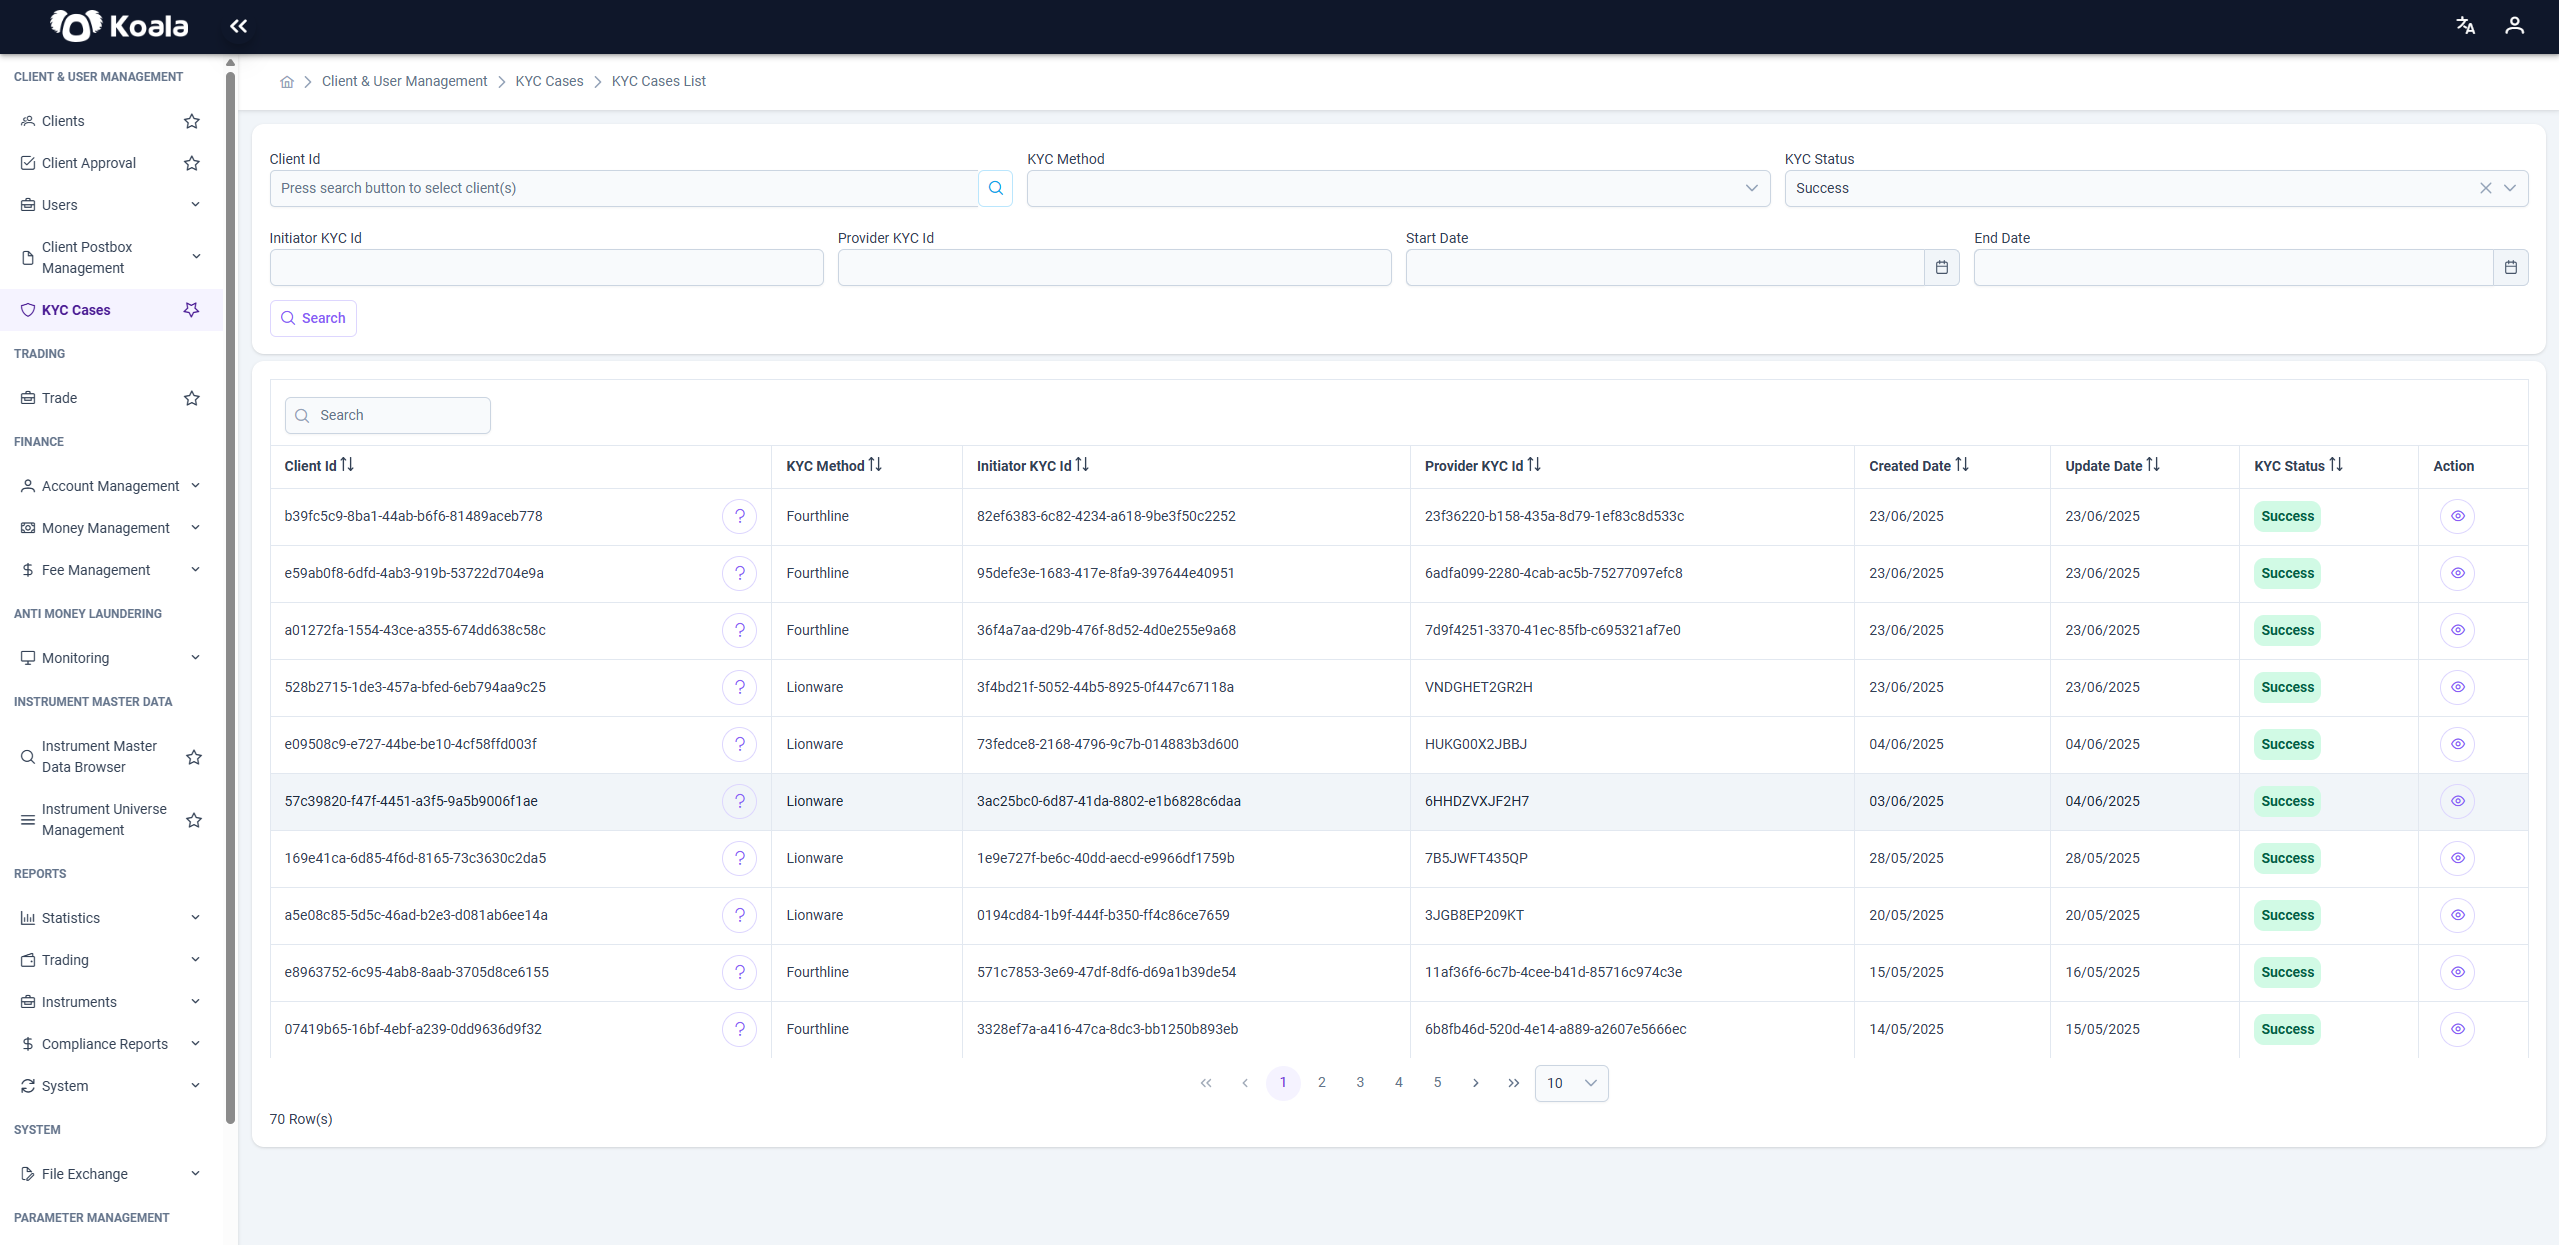The width and height of the screenshot is (2559, 1245).
Task: Open the rows-per-page dropdown showing 10
Action: click(1571, 1083)
